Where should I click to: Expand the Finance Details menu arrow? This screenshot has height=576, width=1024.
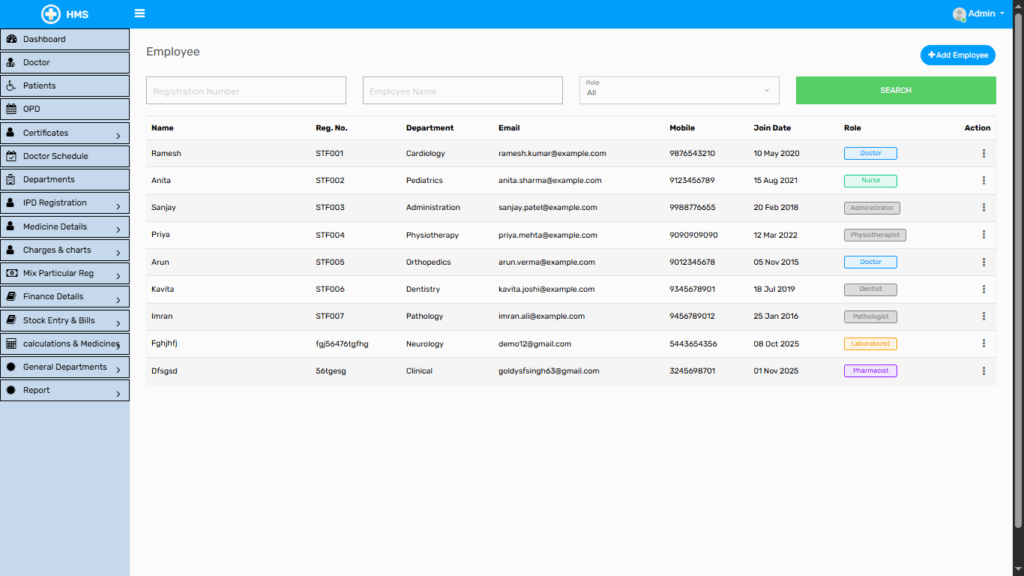117,299
